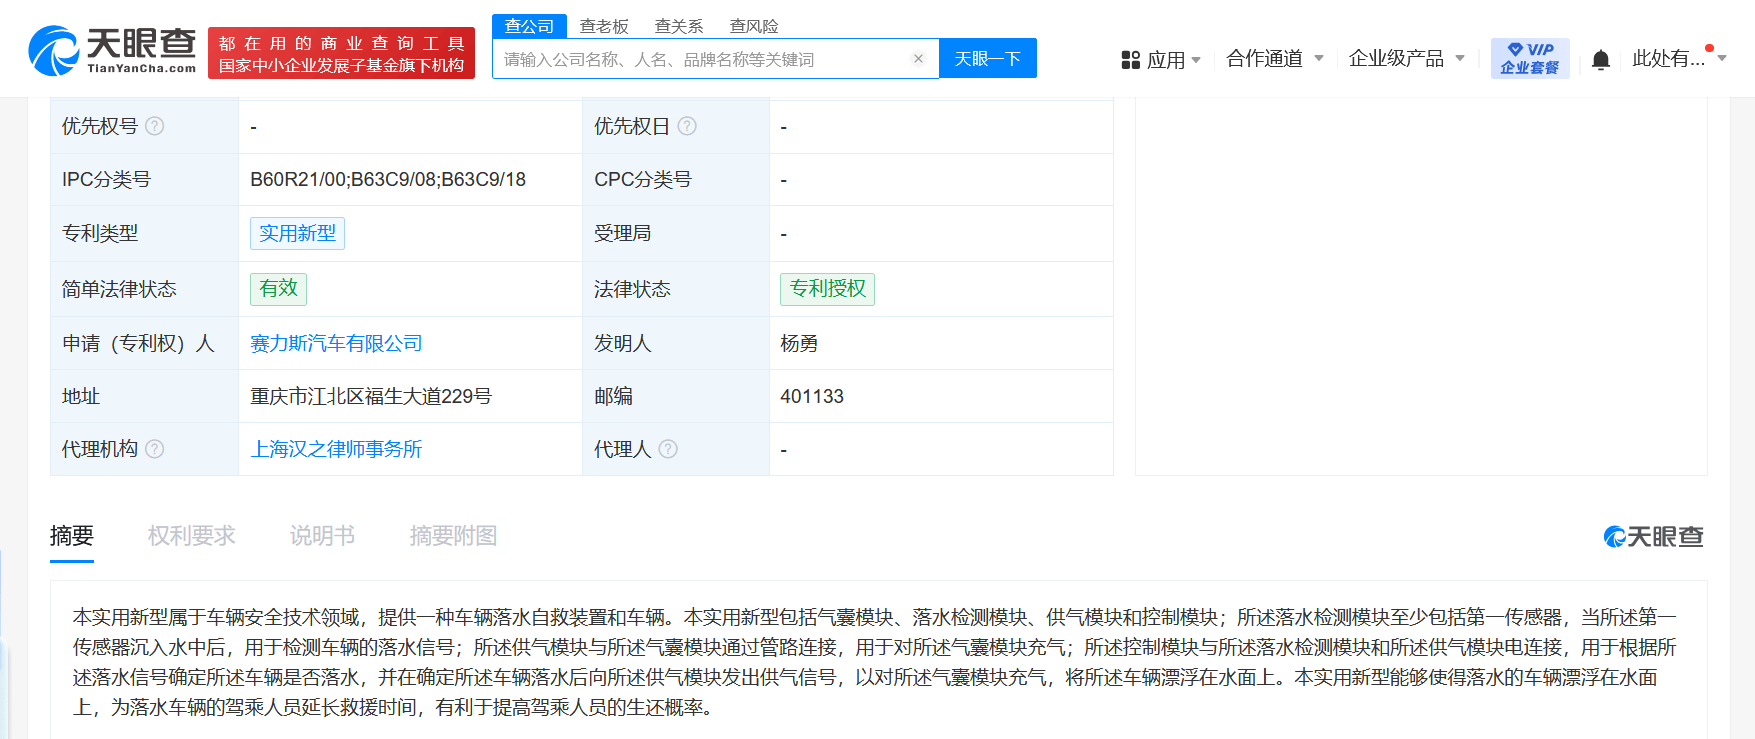Click the 应用 grid icon

[1131, 60]
